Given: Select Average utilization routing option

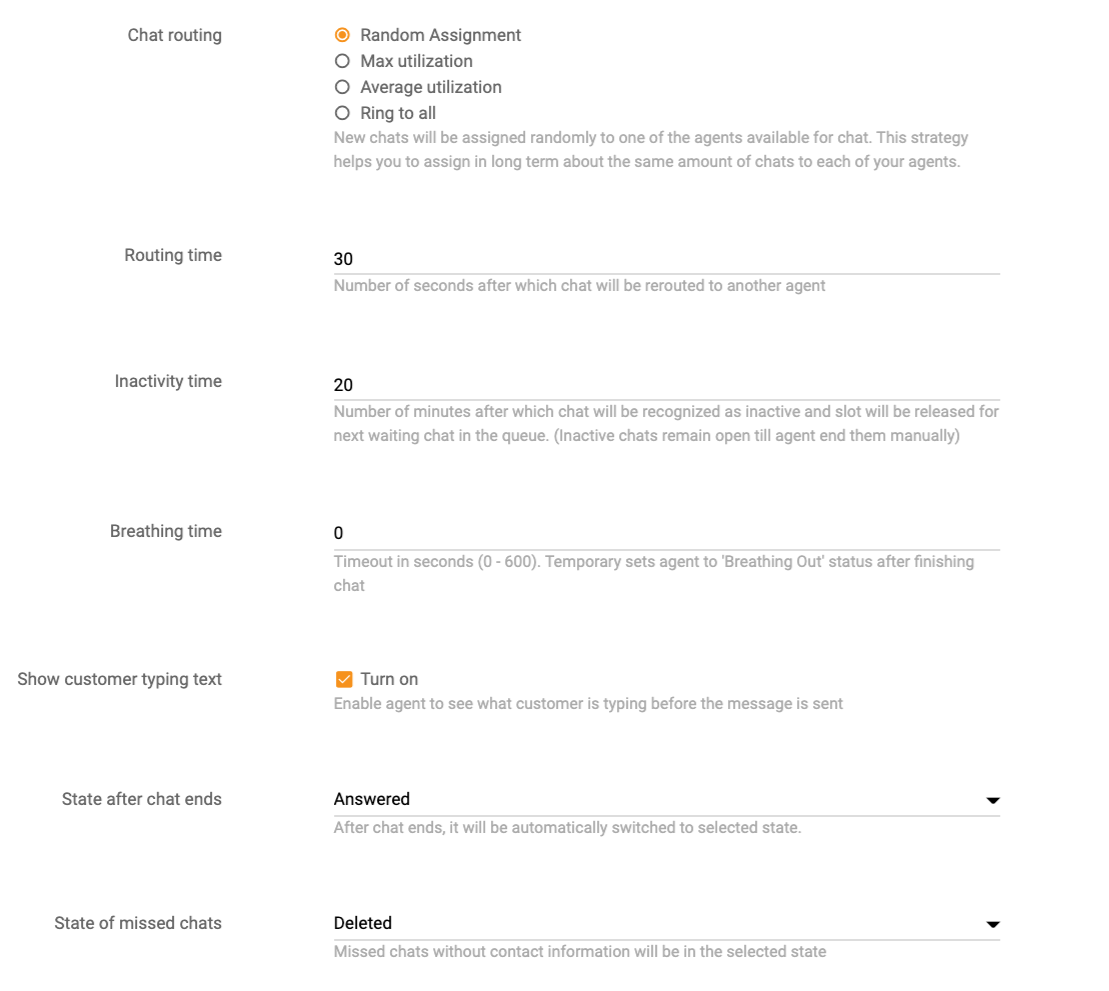Looking at the screenshot, I should (343, 87).
